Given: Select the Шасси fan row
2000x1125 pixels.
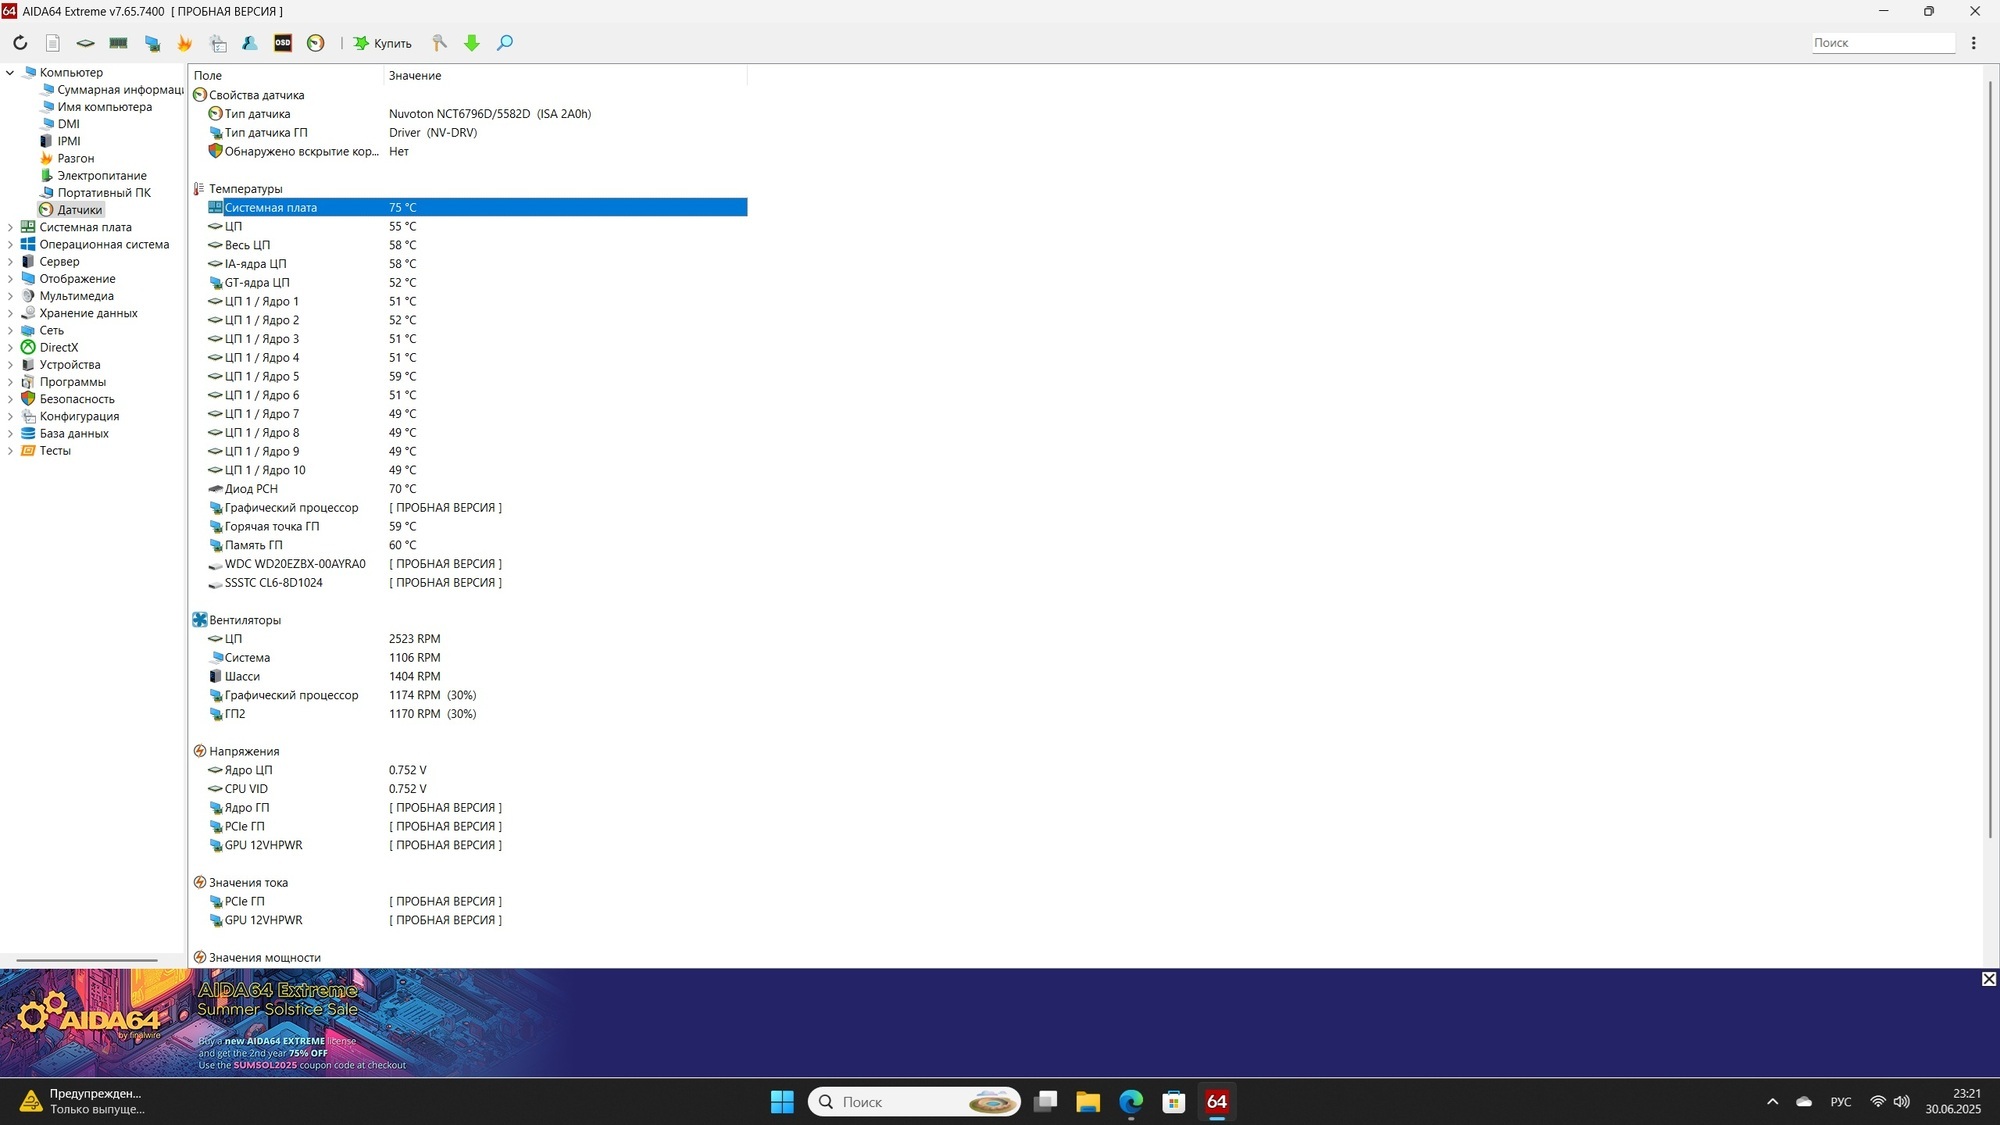Looking at the screenshot, I should 468,677.
